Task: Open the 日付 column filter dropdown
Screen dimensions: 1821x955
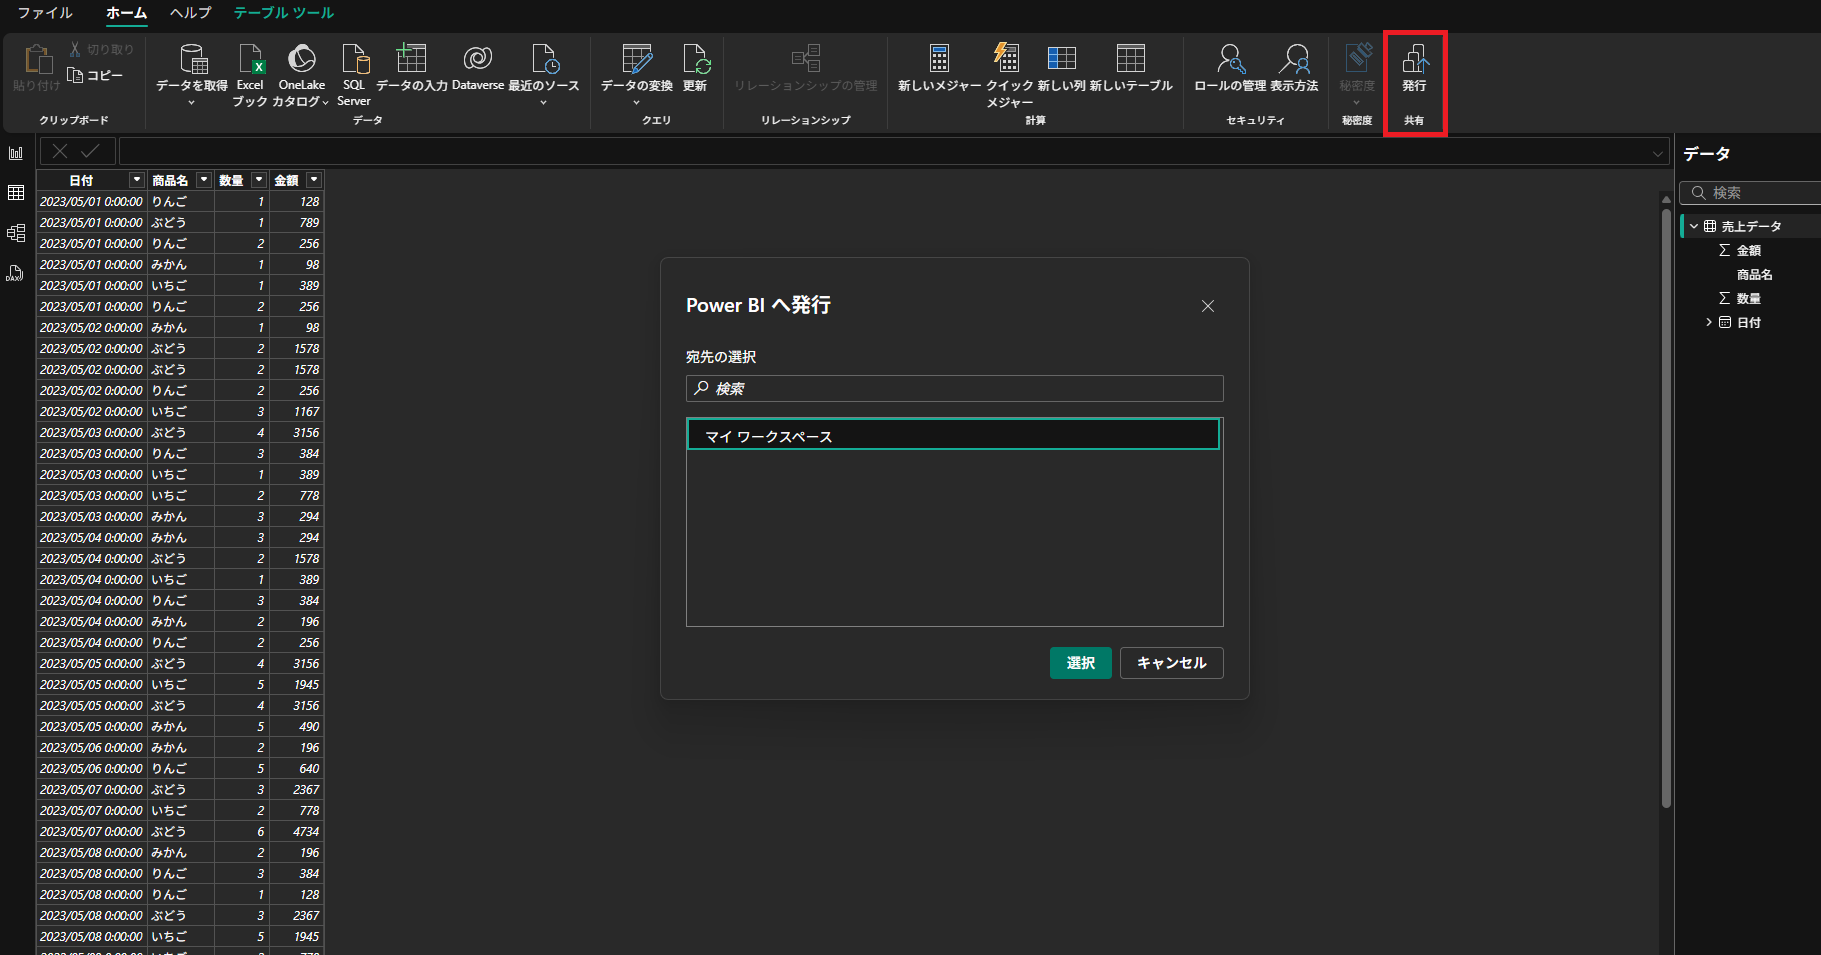Action: [137, 180]
